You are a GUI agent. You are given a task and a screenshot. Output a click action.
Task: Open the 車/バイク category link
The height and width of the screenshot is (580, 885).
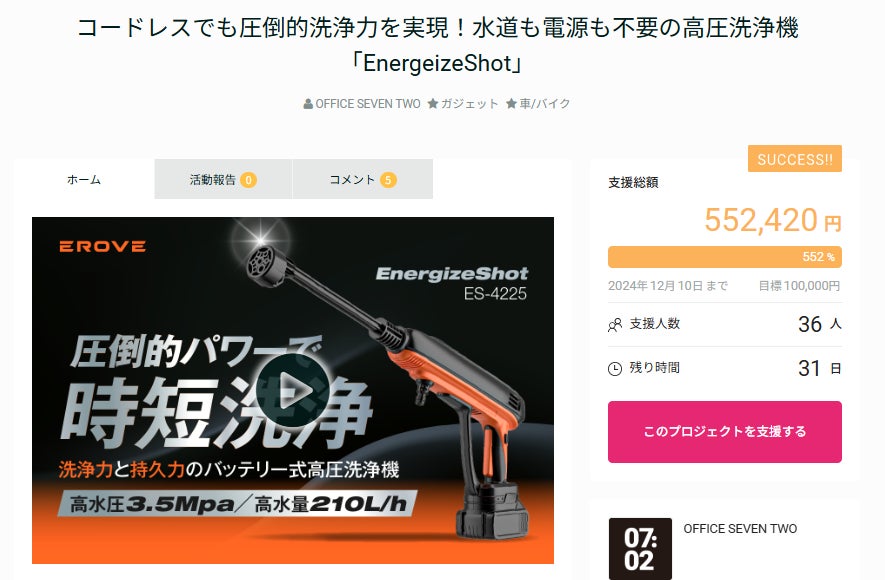(x=545, y=104)
